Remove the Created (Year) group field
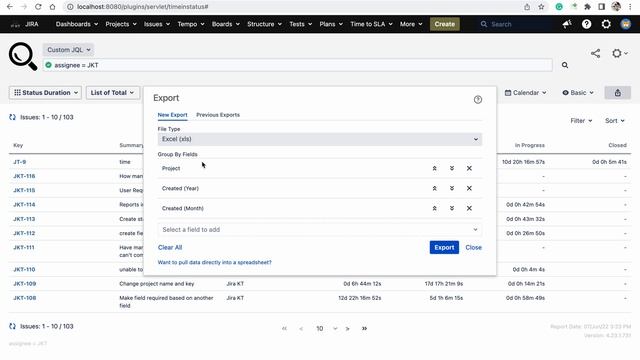 [469, 188]
